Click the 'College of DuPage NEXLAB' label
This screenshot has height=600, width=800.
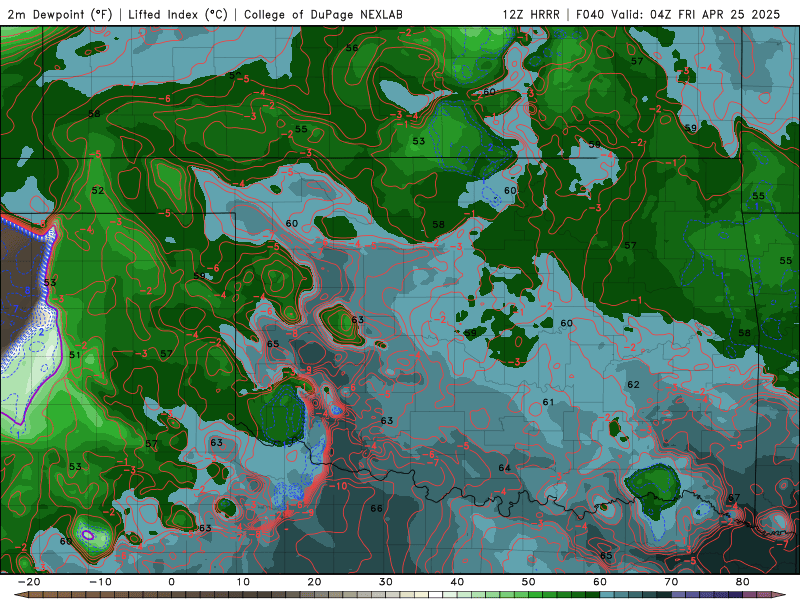(323, 14)
